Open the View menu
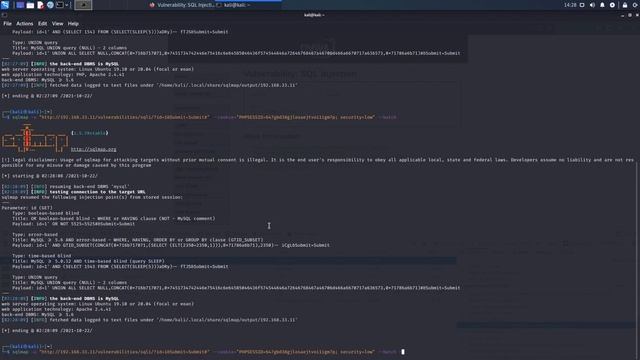Image resolution: width=640 pixels, height=360 pixels. [58, 24]
